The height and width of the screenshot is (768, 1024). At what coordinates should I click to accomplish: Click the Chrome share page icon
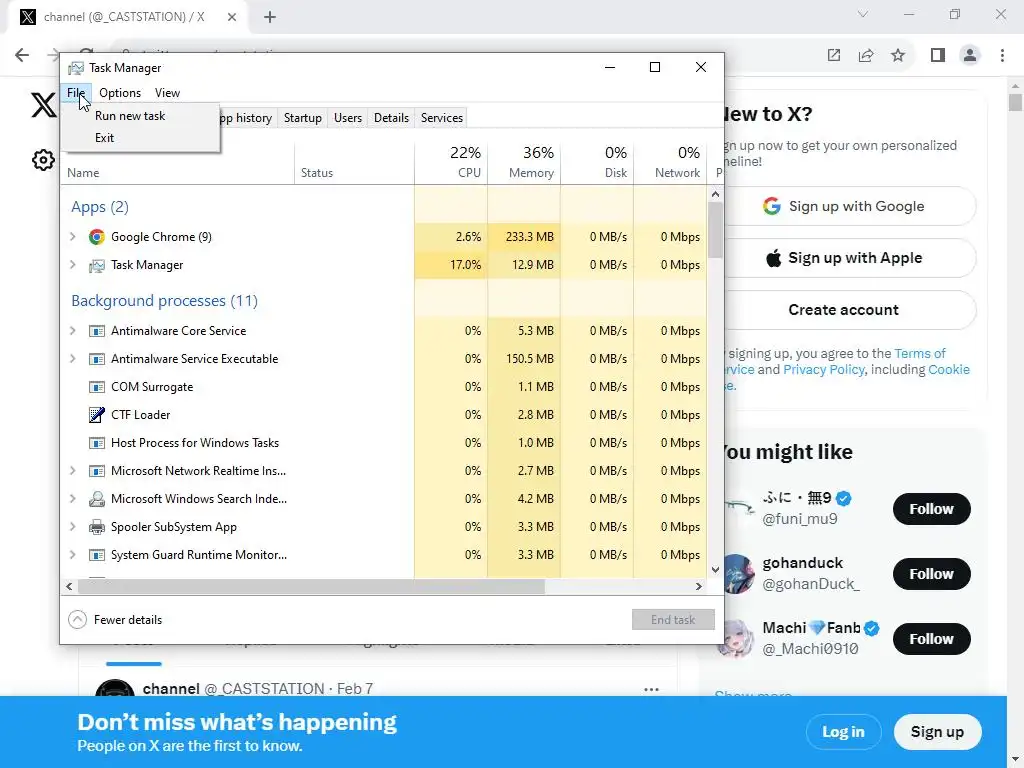866,56
